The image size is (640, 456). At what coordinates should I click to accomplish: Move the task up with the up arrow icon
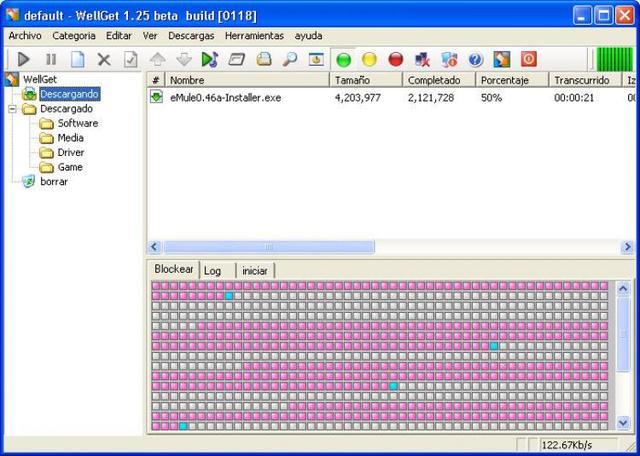(x=158, y=60)
